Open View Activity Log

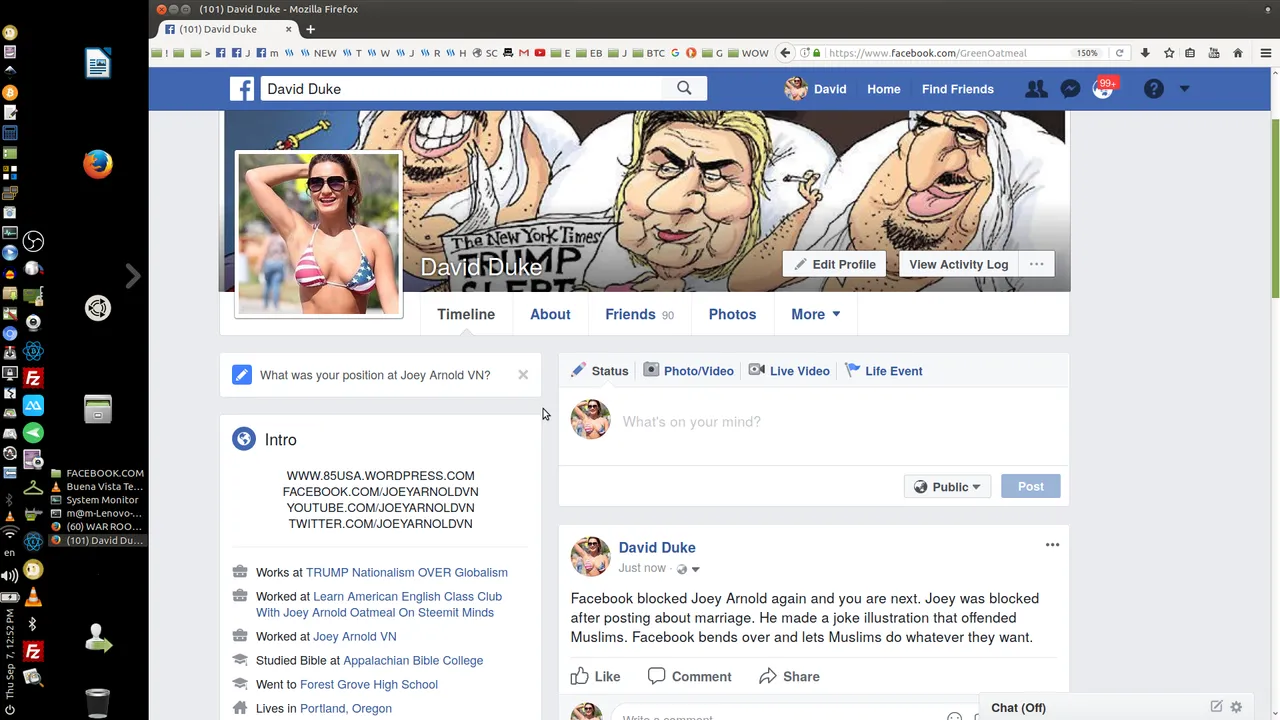coord(959,264)
